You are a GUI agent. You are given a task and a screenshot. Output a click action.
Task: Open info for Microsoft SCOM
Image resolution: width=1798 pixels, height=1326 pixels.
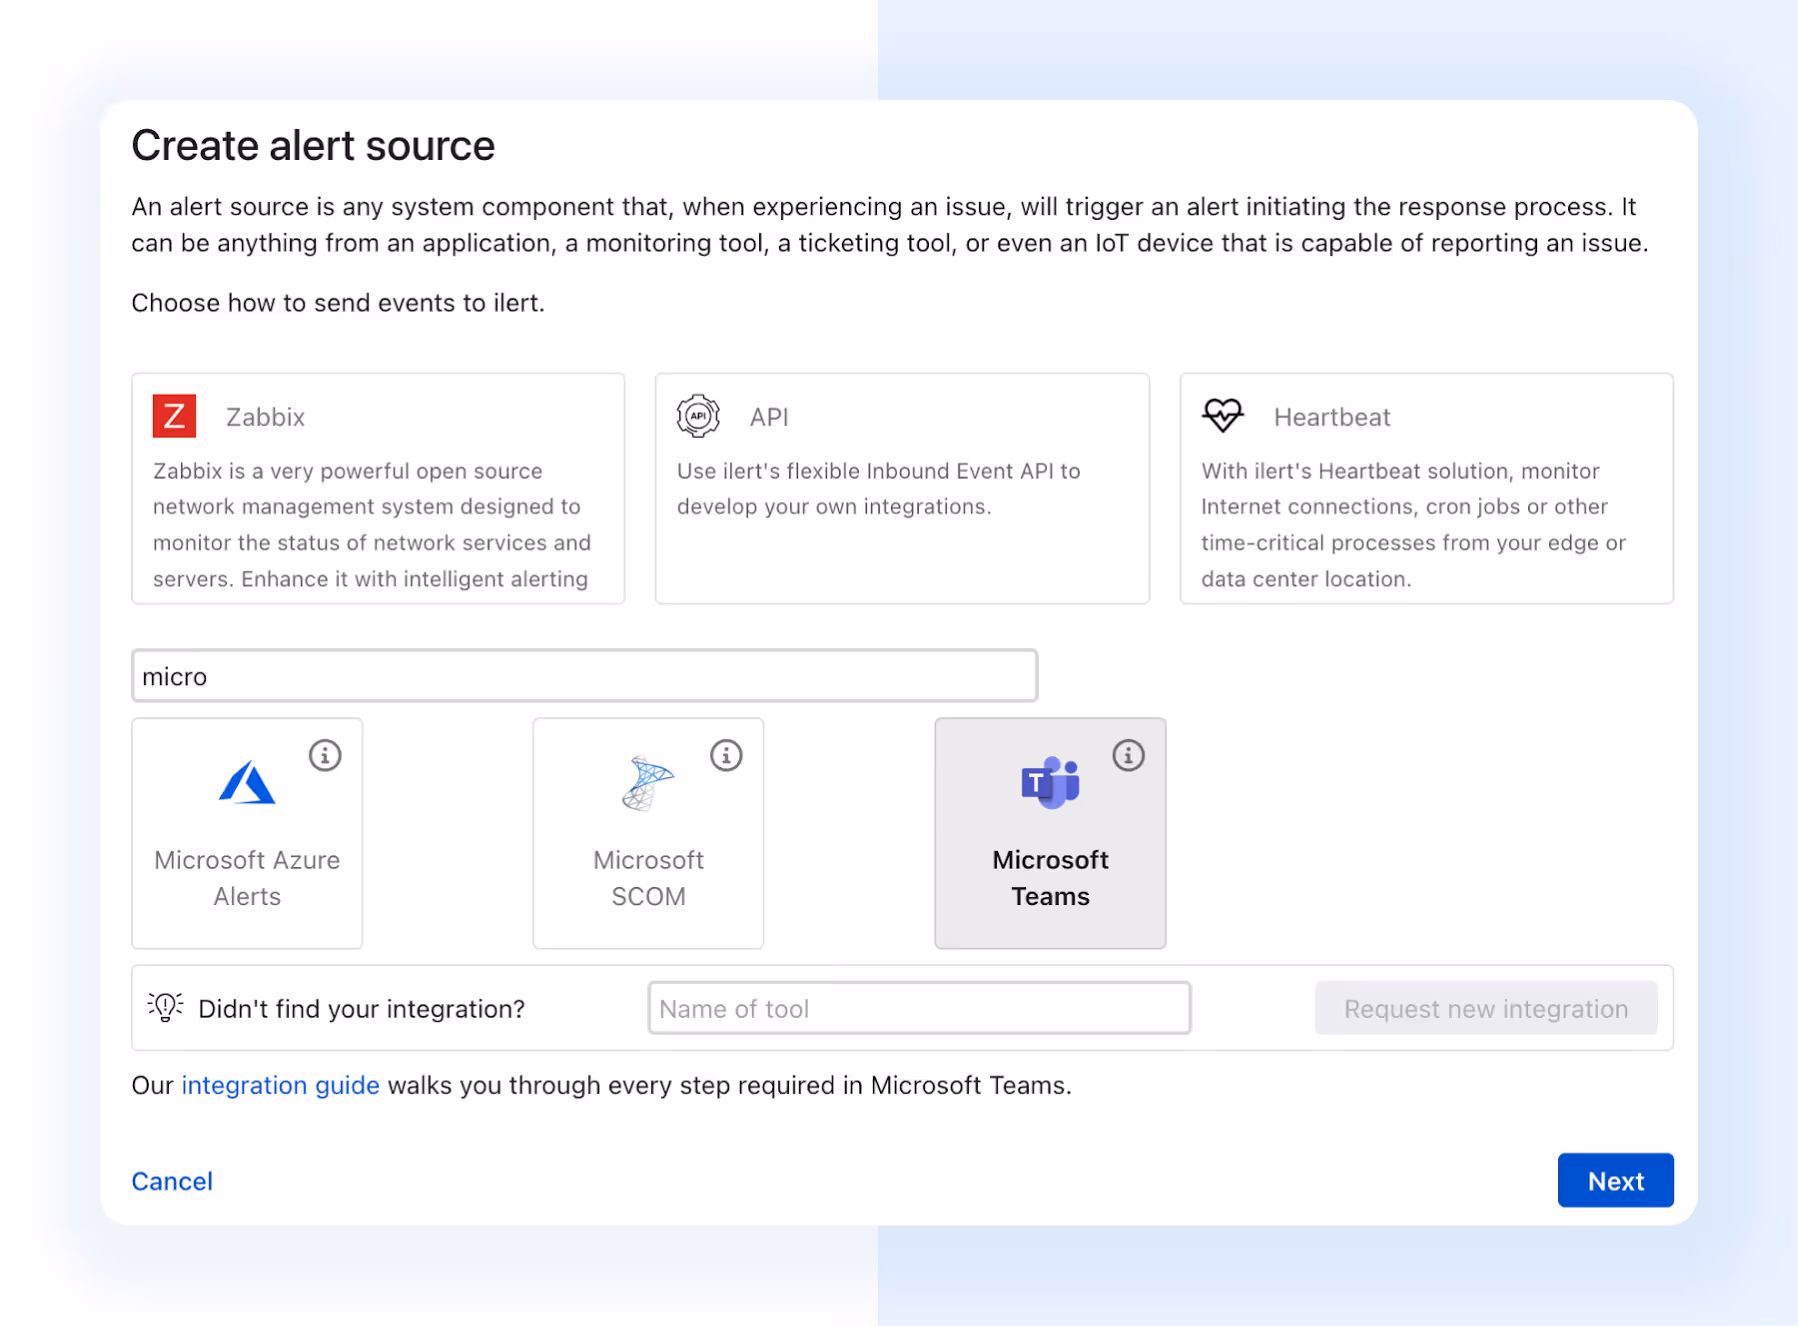click(727, 755)
